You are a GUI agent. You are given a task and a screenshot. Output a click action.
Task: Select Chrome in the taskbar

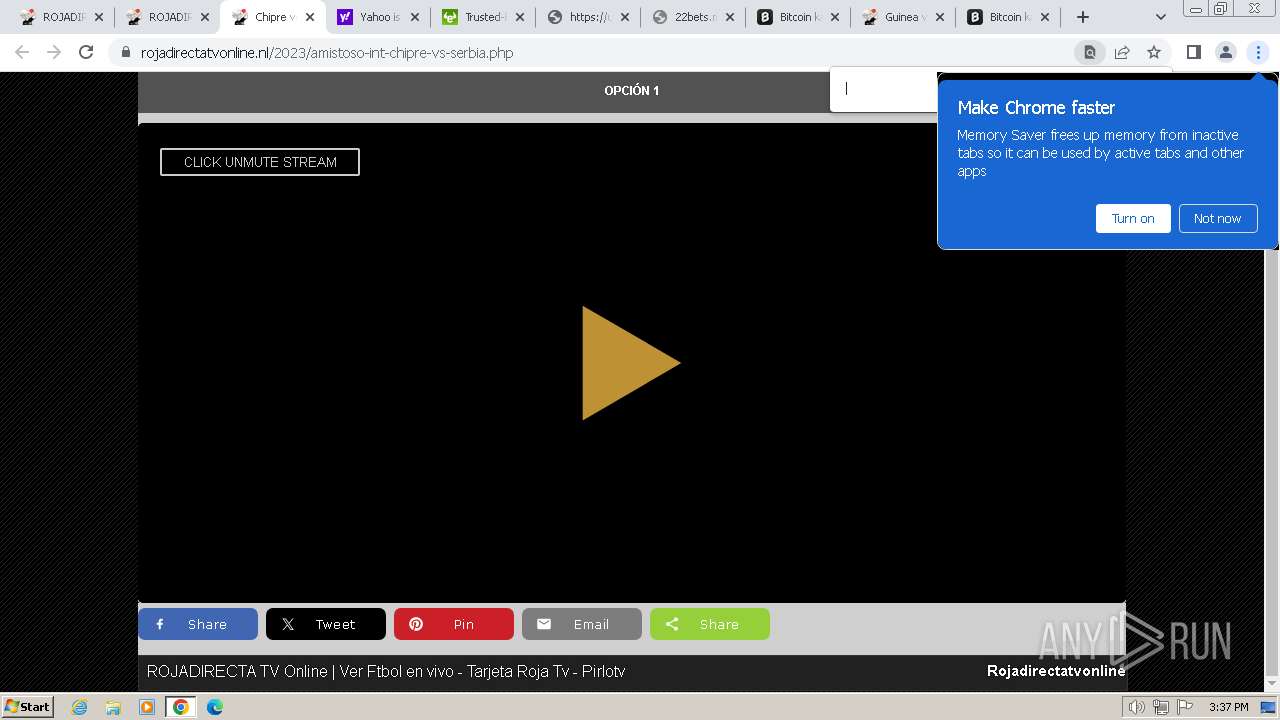[x=181, y=707]
